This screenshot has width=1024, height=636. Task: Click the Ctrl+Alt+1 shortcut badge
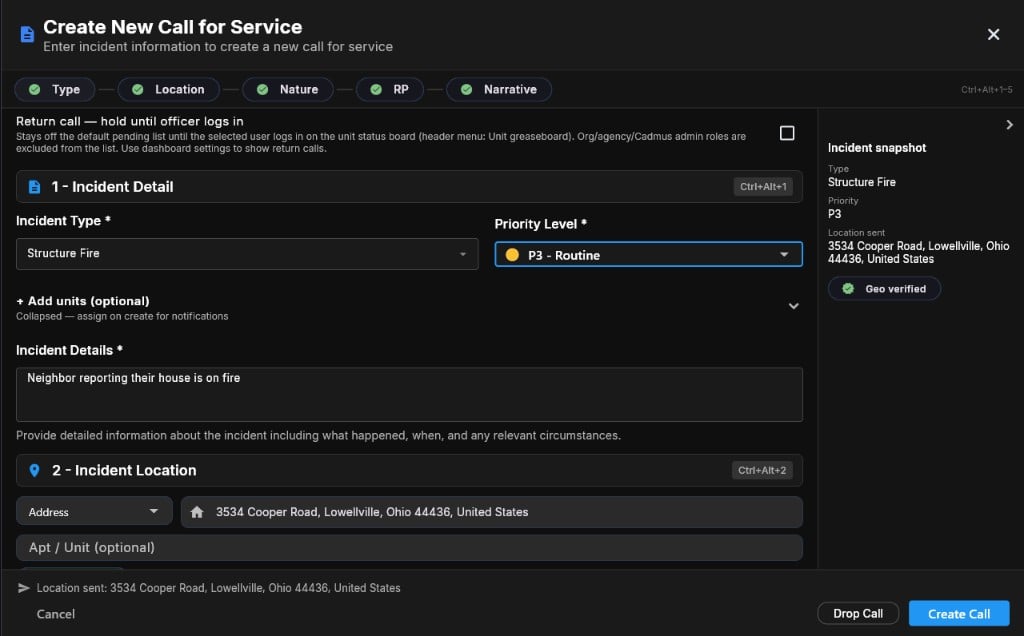tap(763, 187)
